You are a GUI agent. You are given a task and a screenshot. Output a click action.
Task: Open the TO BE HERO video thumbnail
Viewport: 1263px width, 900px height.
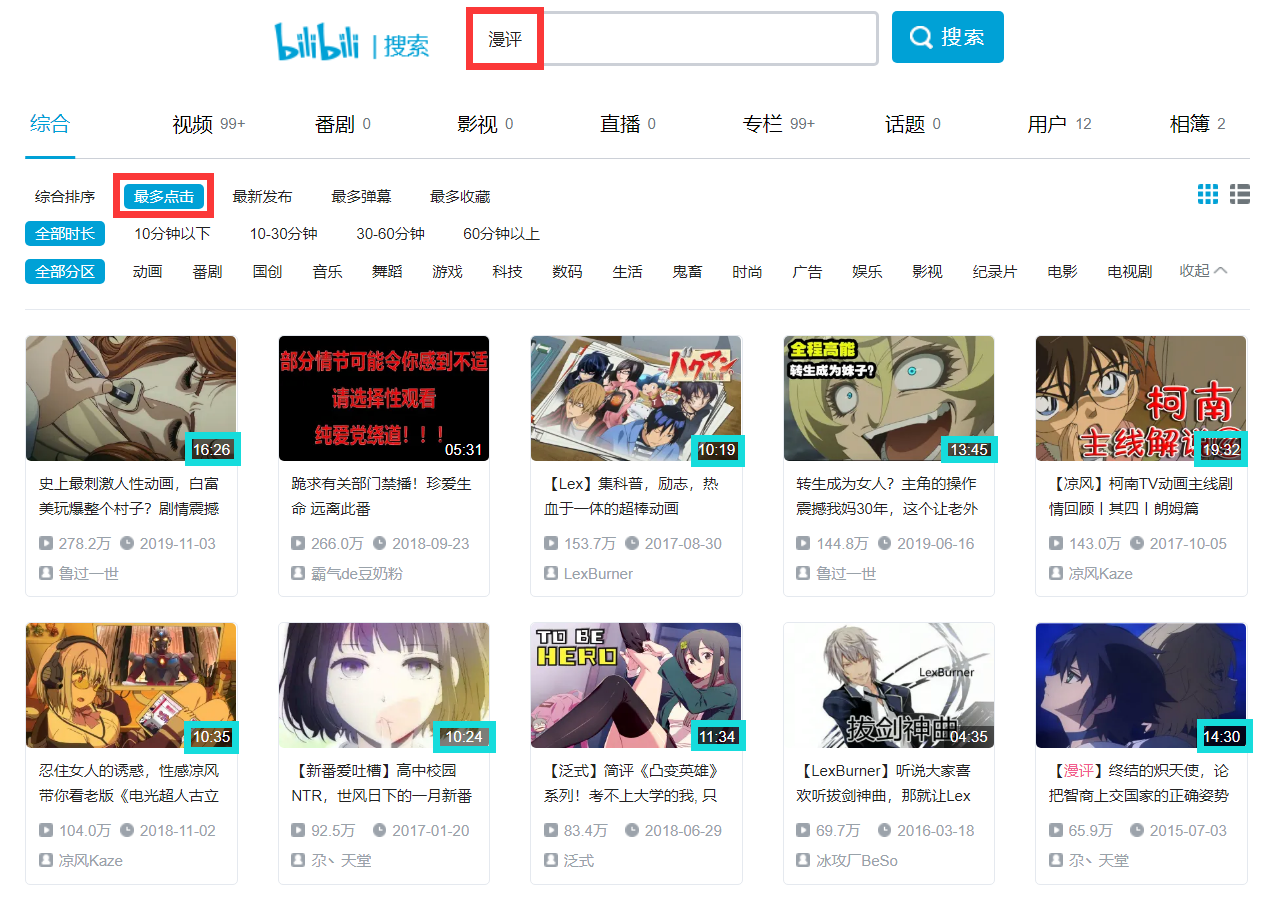click(636, 685)
